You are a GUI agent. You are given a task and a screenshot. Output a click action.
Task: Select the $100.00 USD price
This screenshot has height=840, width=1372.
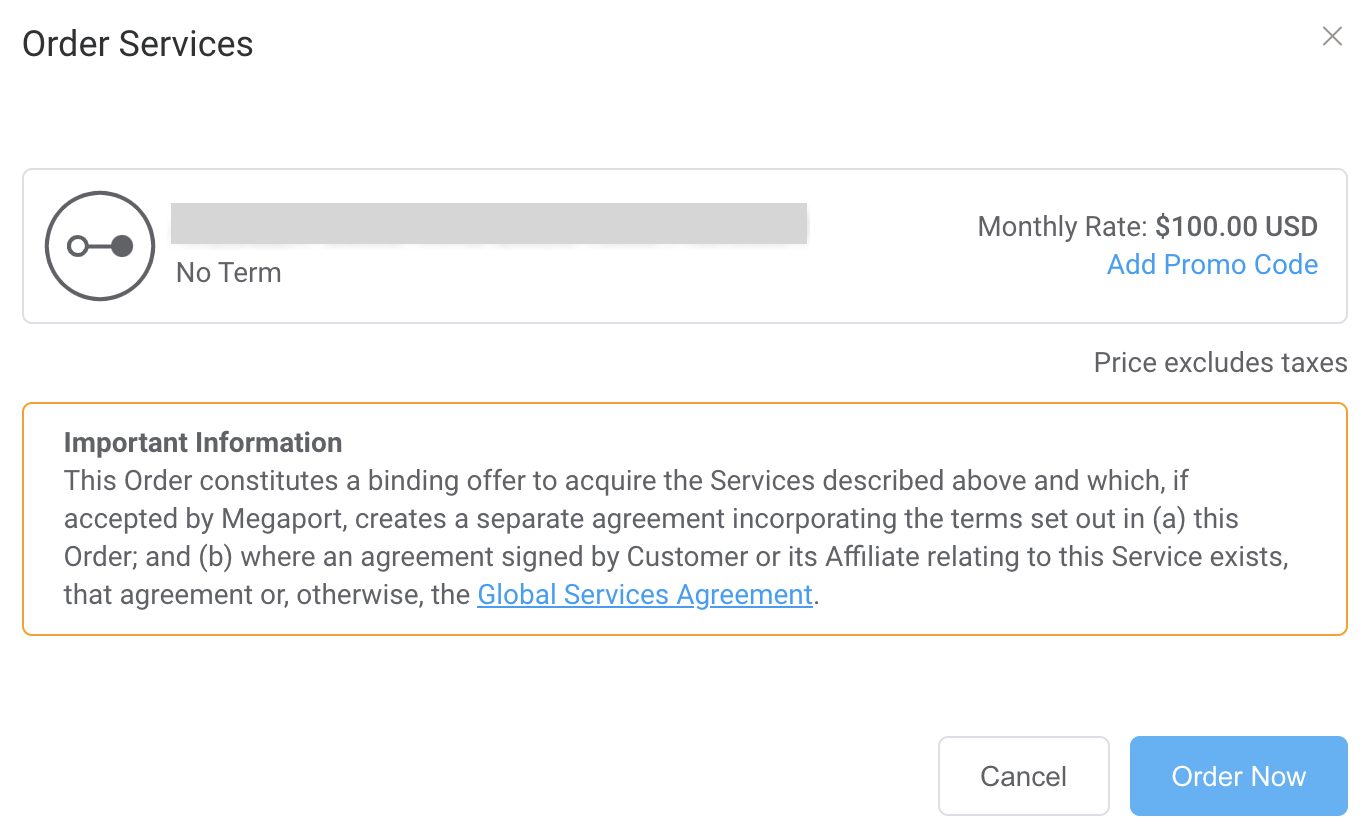click(1236, 227)
